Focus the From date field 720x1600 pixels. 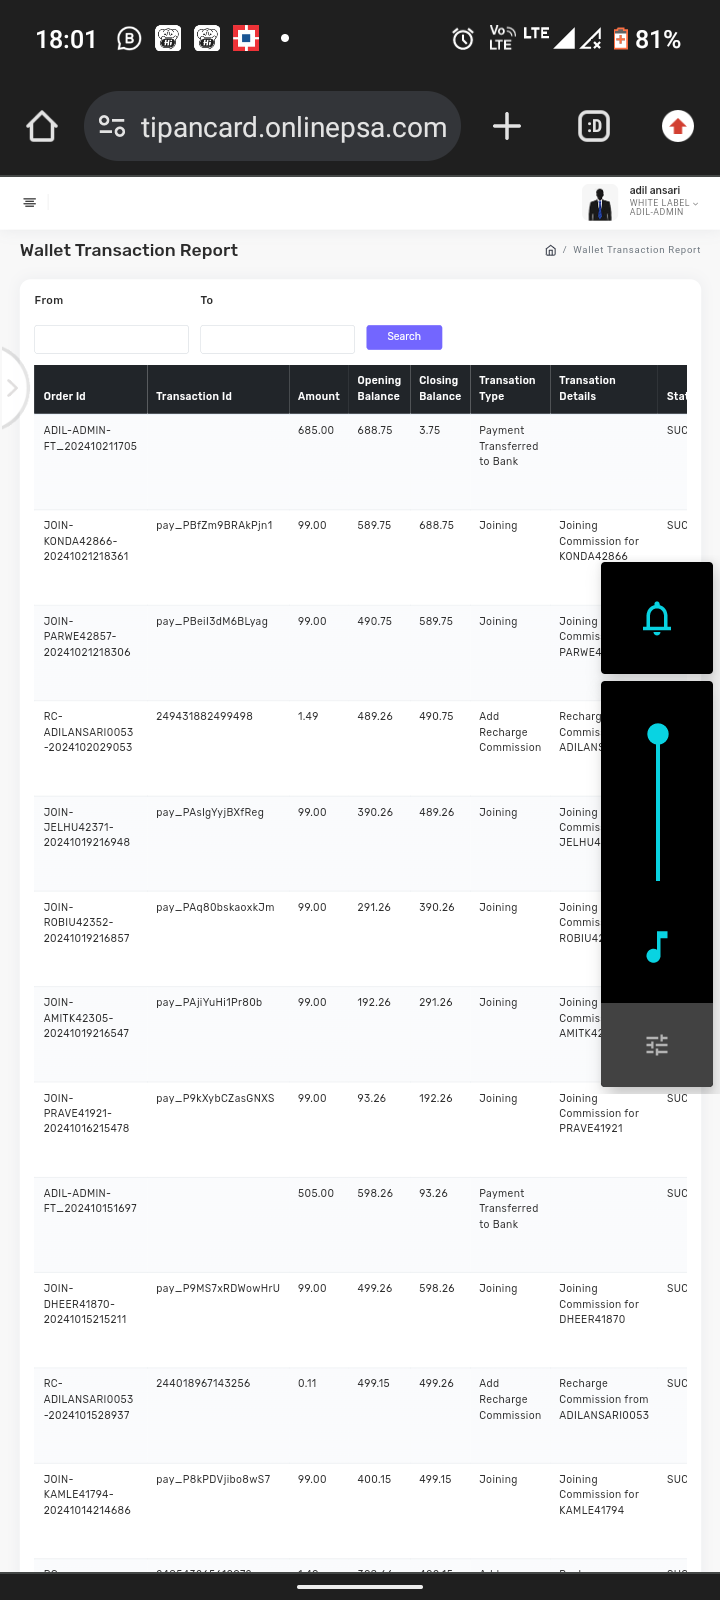coord(111,339)
